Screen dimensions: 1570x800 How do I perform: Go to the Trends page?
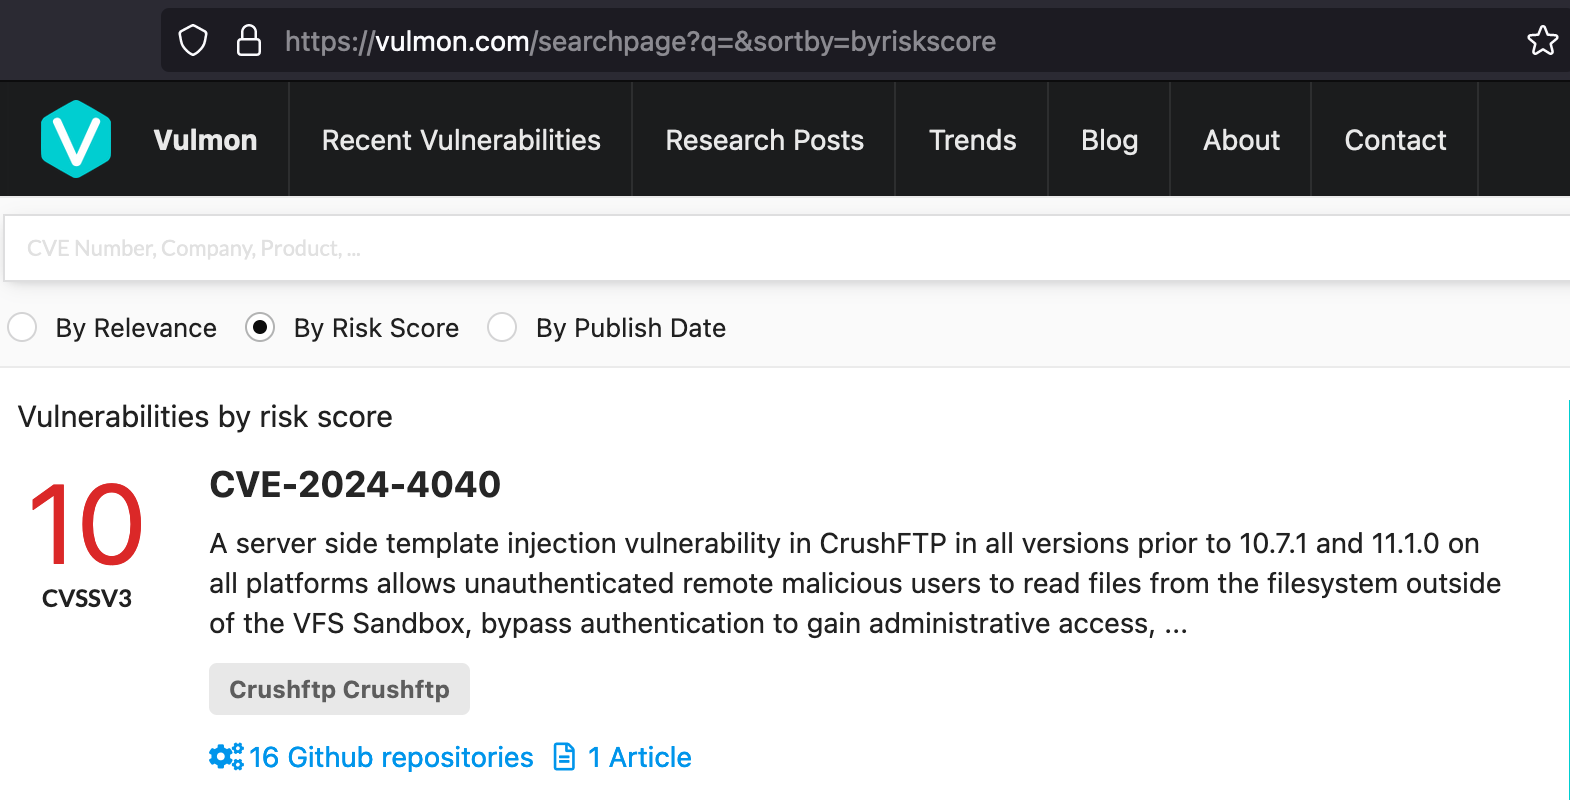pos(972,140)
